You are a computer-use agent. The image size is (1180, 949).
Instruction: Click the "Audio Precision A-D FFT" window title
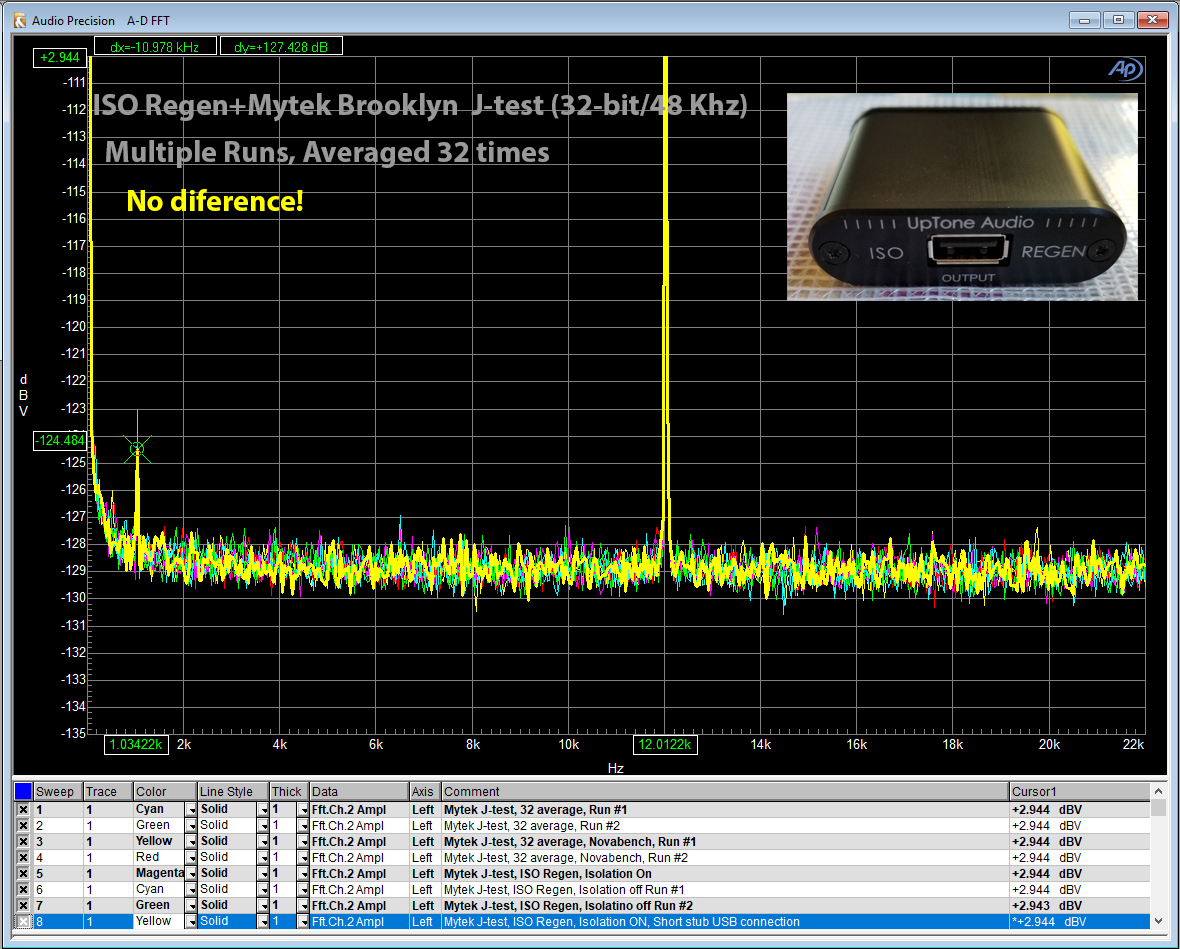[x=101, y=20]
